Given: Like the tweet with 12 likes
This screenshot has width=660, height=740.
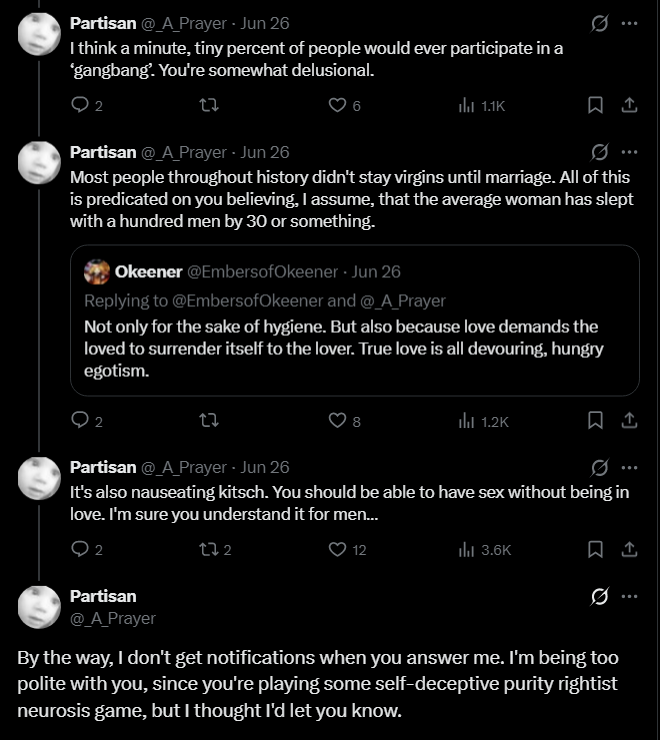Looking at the screenshot, I should coord(347,549).
